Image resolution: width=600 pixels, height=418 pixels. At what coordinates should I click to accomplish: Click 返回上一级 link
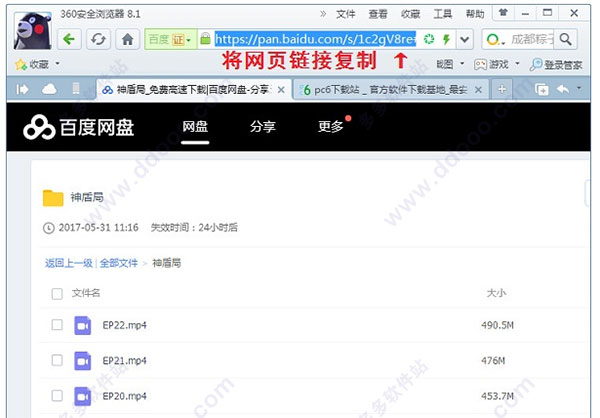click(68, 263)
